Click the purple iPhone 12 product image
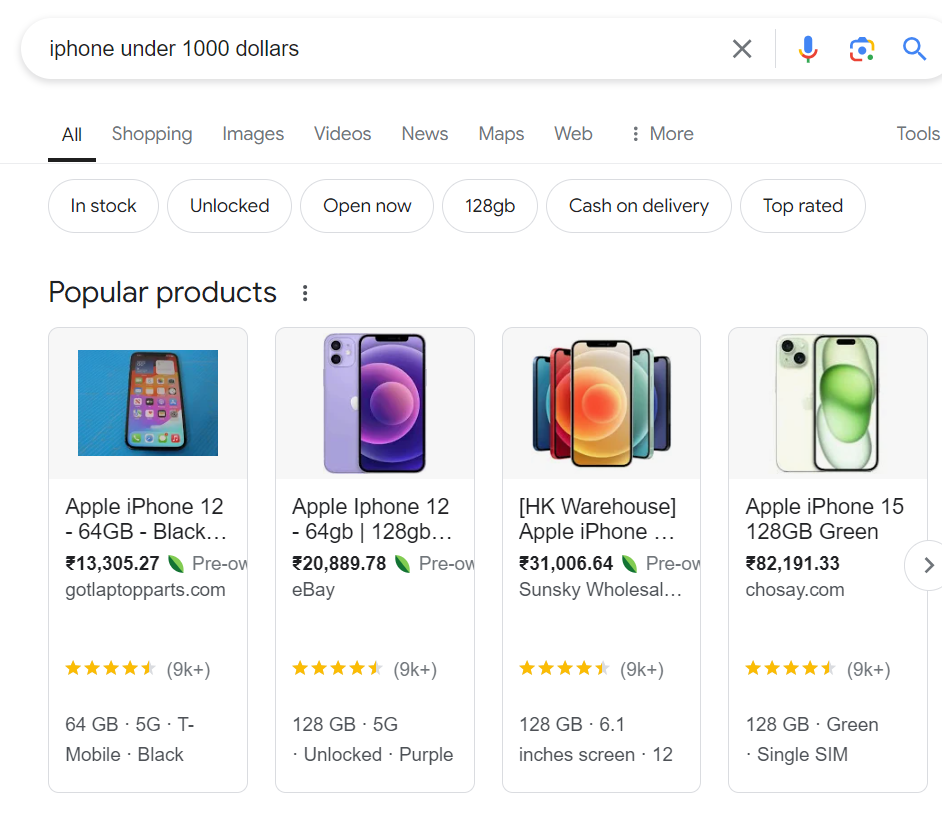942x815 pixels. tap(375, 403)
